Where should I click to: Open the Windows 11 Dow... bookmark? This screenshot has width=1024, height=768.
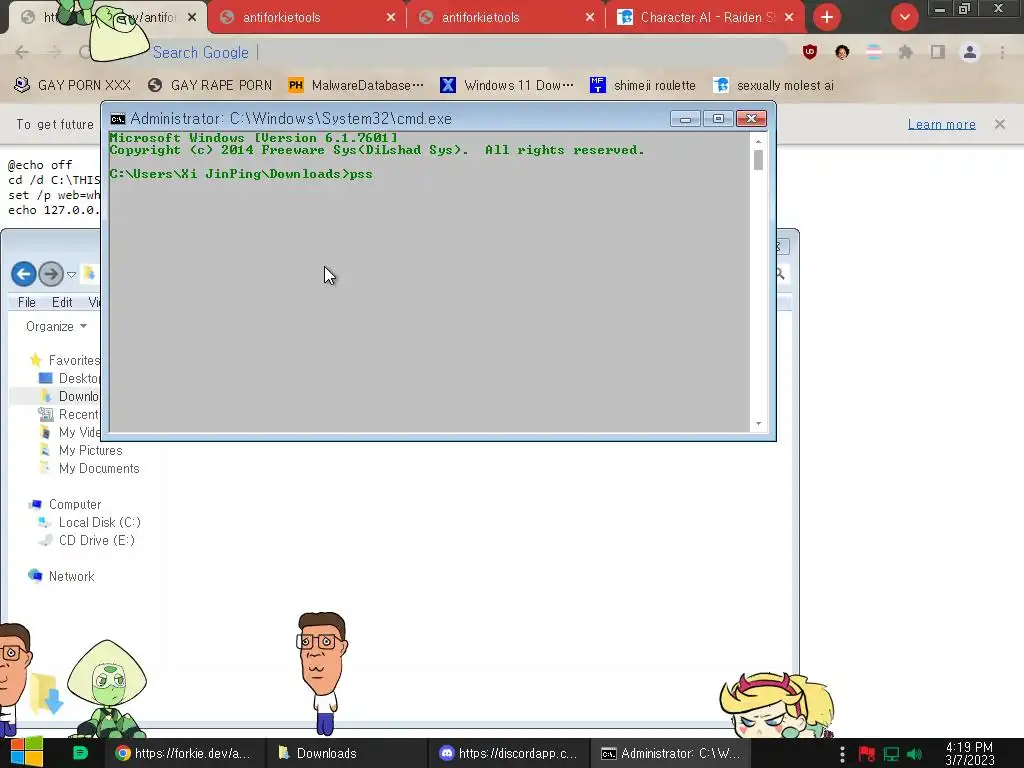[x=507, y=86]
